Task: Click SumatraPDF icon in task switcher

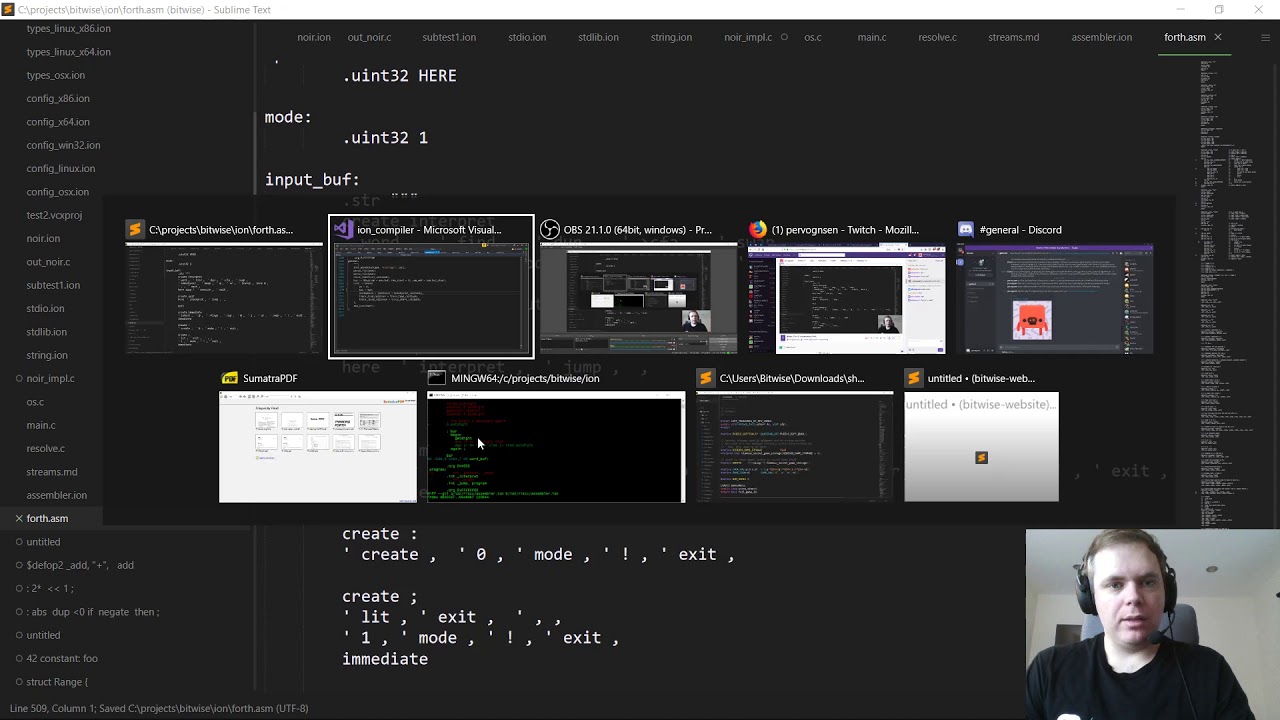Action: pyautogui.click(x=229, y=378)
